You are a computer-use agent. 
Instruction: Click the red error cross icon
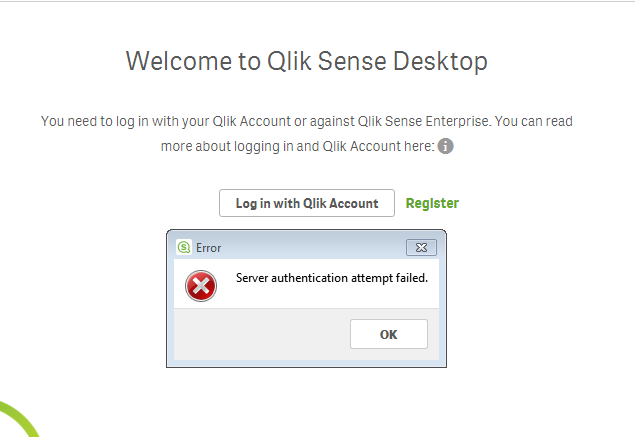tap(201, 286)
